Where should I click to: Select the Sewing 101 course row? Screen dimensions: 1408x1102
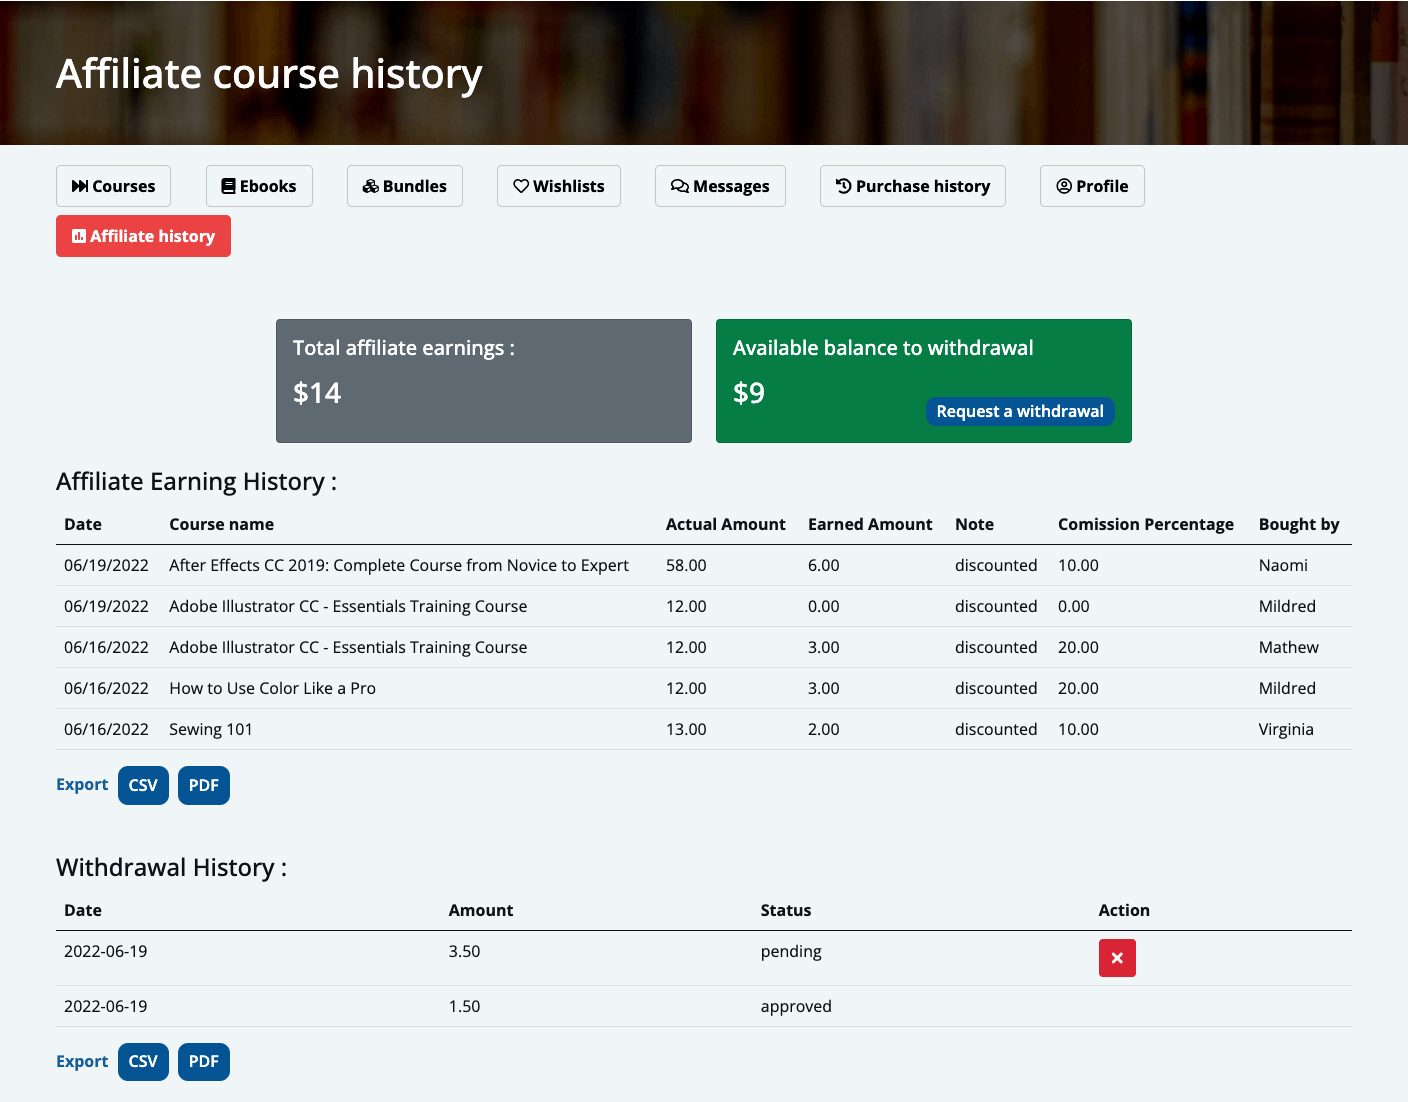211,729
